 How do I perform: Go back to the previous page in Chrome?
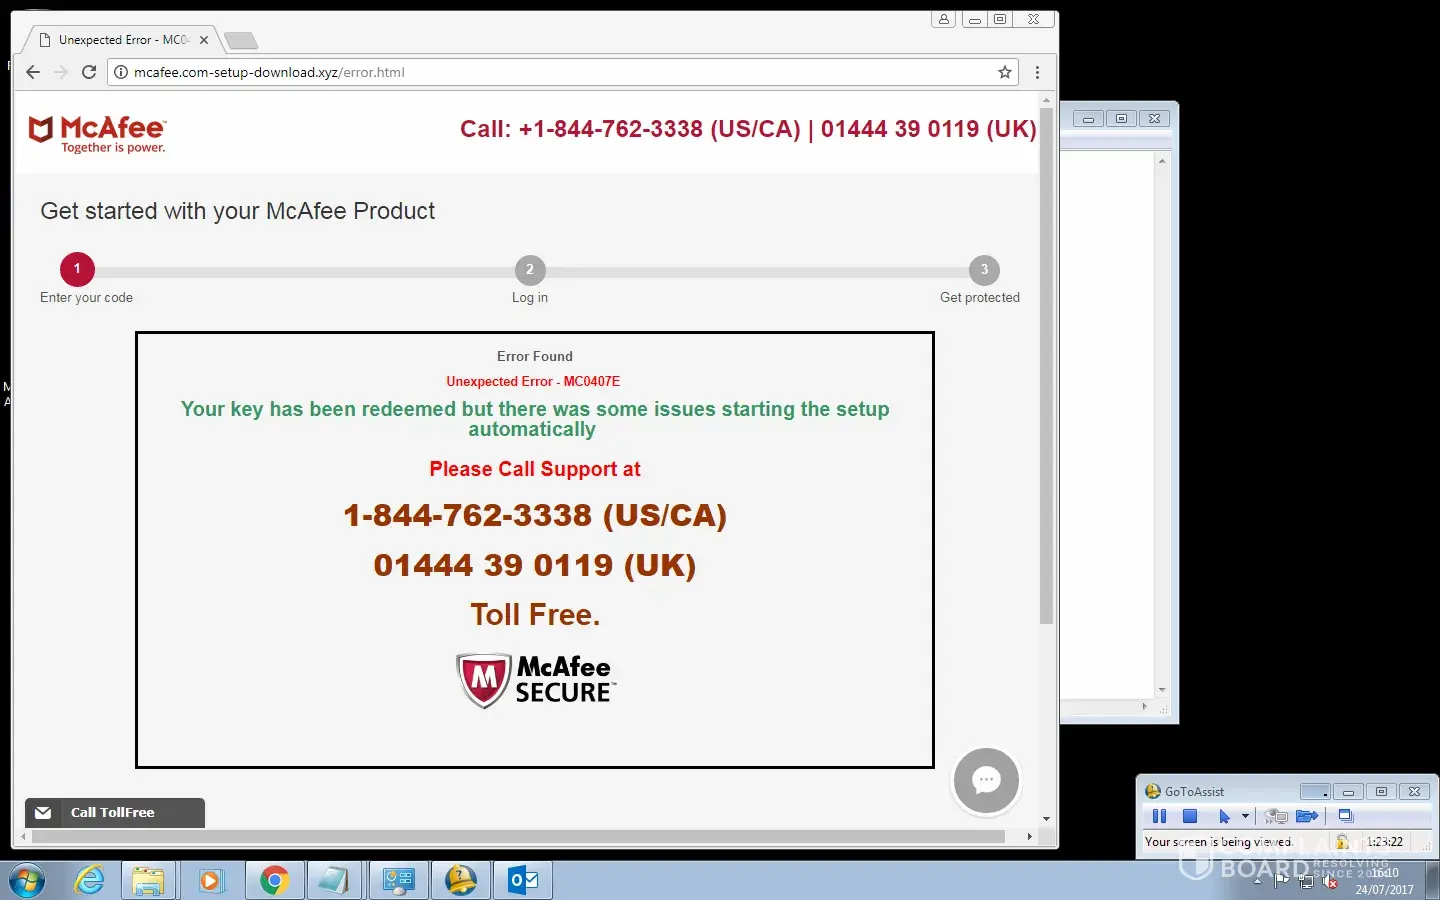(33, 72)
